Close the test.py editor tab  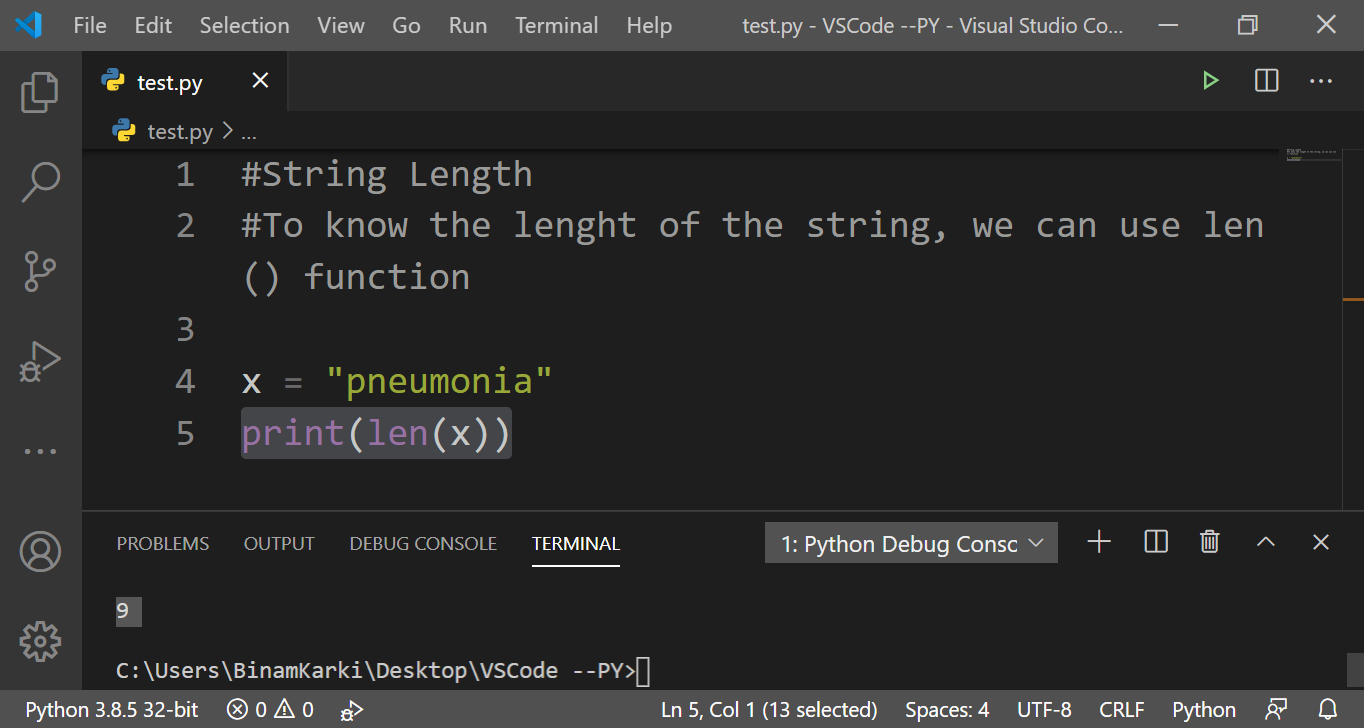tap(260, 81)
